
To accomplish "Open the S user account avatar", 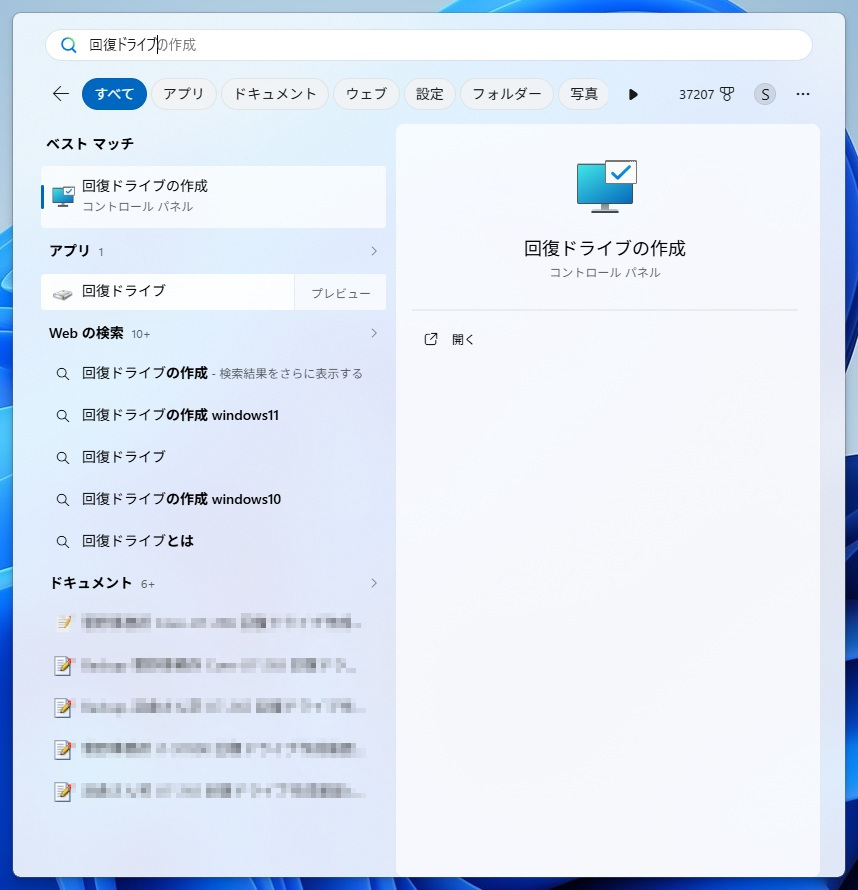I will pyautogui.click(x=764, y=94).
